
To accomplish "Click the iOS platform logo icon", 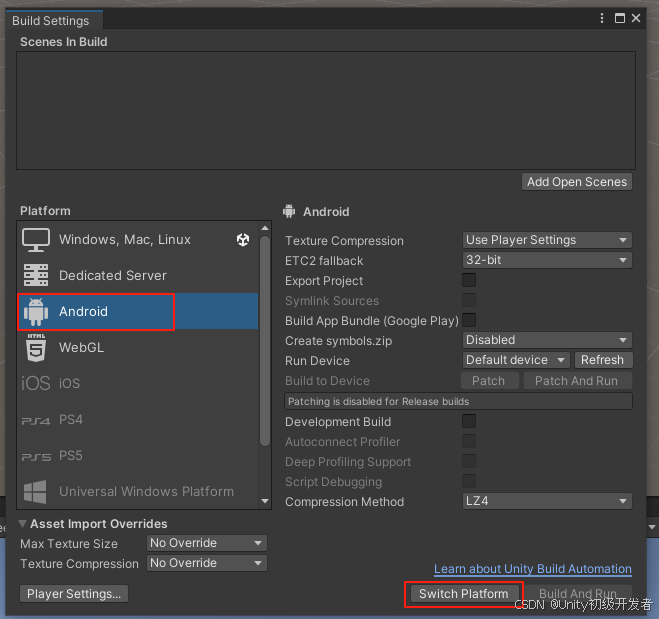I will click(x=36, y=383).
